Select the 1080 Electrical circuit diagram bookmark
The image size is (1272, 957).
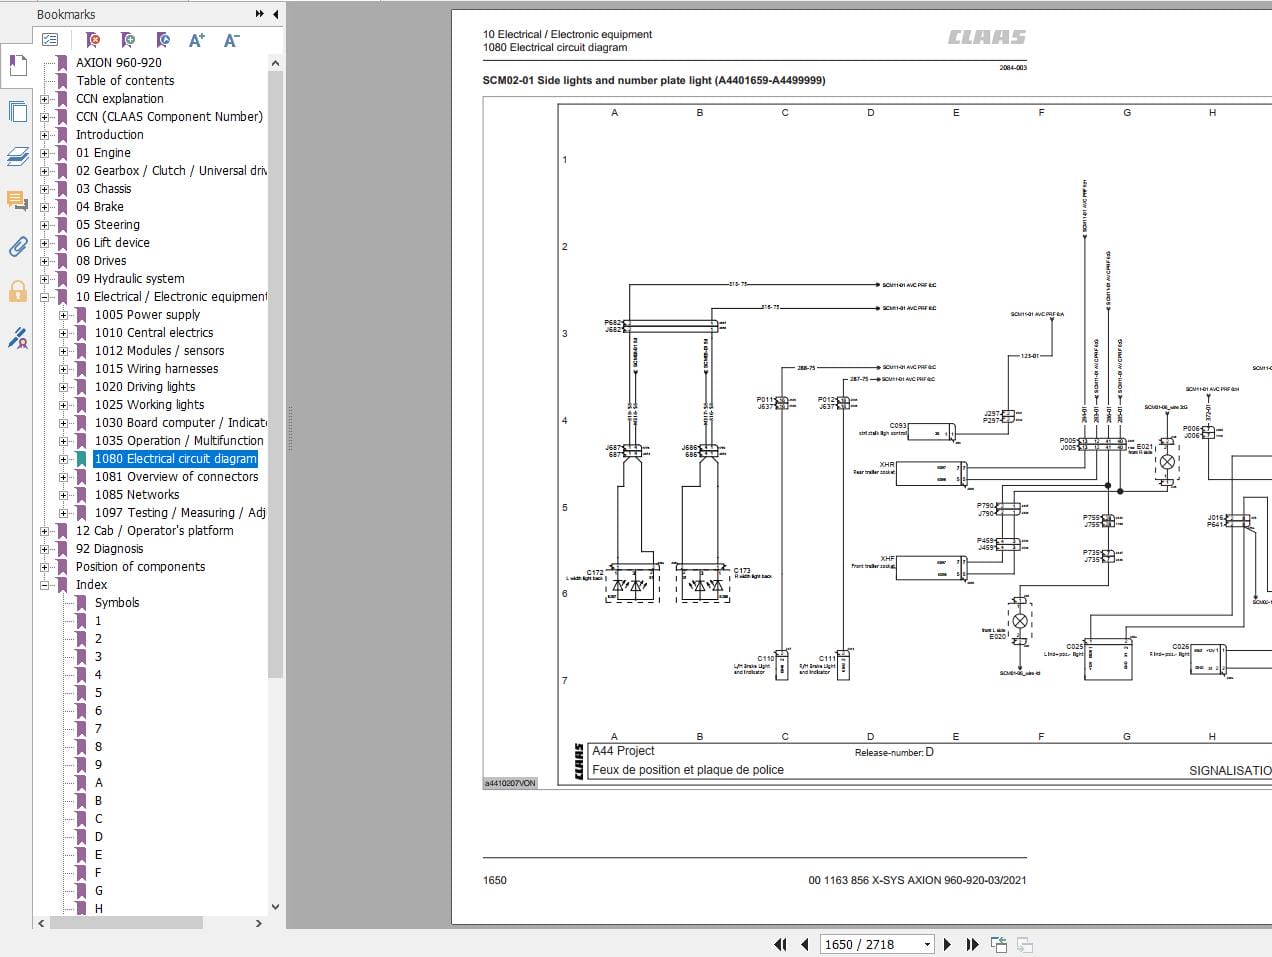click(x=176, y=459)
